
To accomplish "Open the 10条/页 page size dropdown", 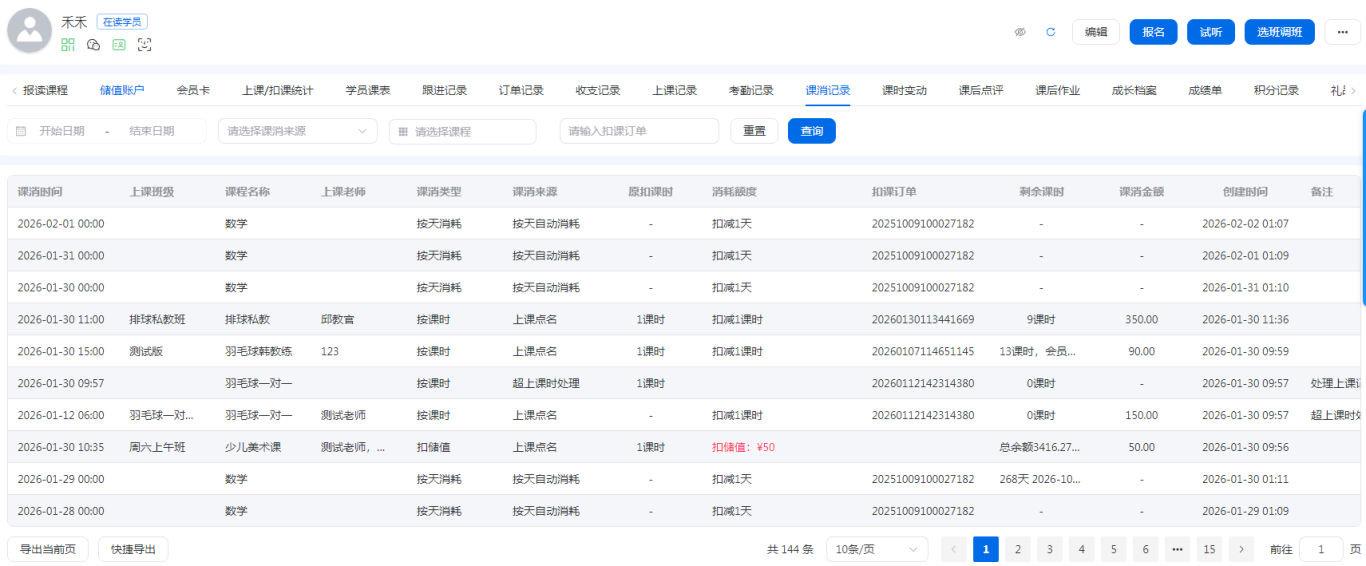I will pos(877,549).
